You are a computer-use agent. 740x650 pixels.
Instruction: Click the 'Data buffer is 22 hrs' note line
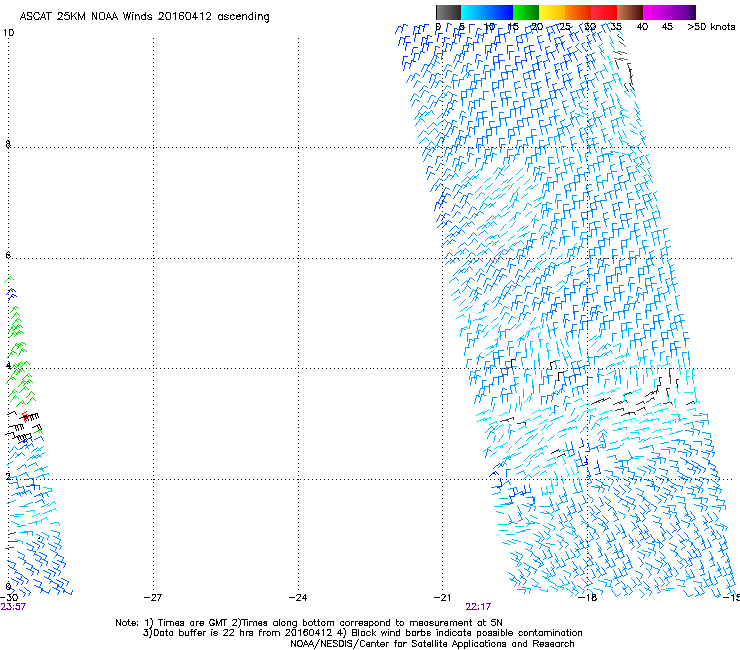362,633
